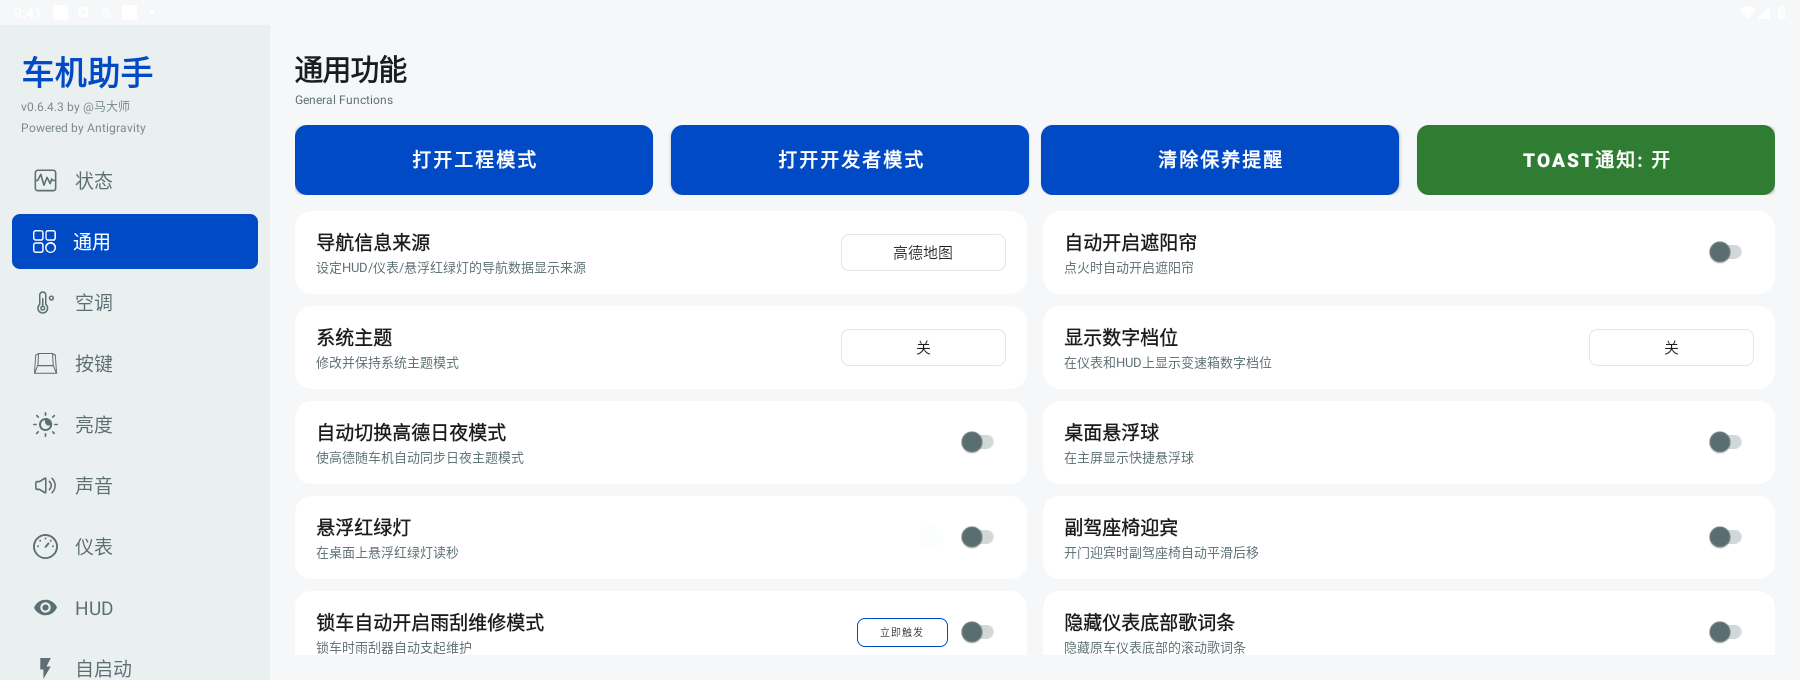Click the 车机助手 app title
Viewport: 1800px width, 680px height.
click(88, 73)
